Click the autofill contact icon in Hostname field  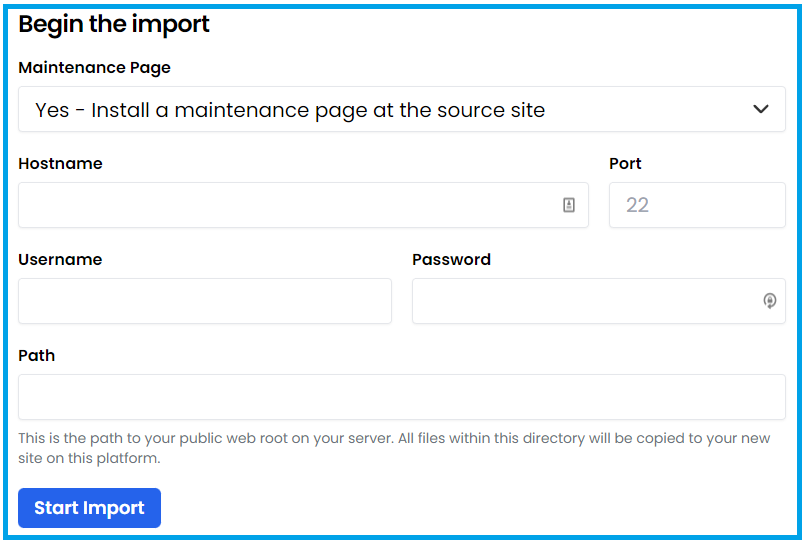[569, 205]
